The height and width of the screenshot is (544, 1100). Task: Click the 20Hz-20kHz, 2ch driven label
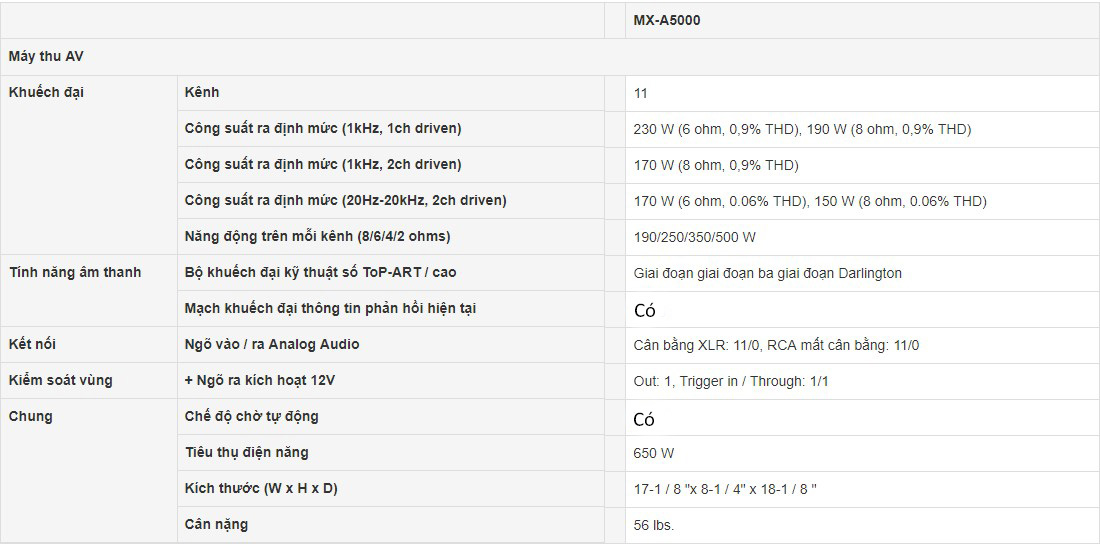click(x=345, y=201)
